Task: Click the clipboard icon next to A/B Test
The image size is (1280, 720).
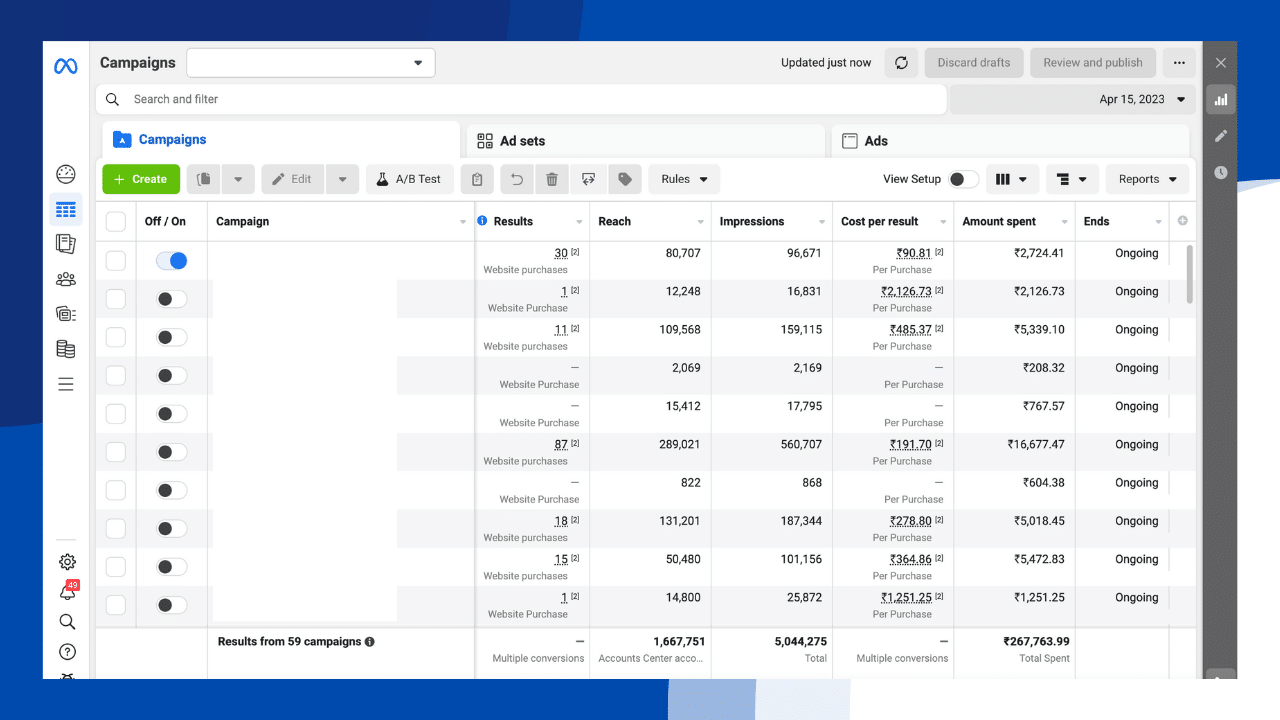Action: 477,179
